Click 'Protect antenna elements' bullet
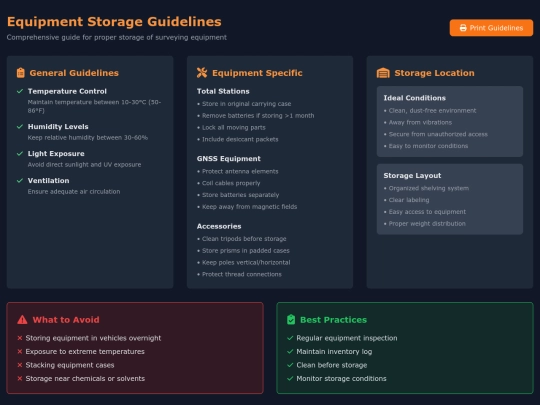Image resolution: width=540 pixels, height=405 pixels. tap(238, 171)
